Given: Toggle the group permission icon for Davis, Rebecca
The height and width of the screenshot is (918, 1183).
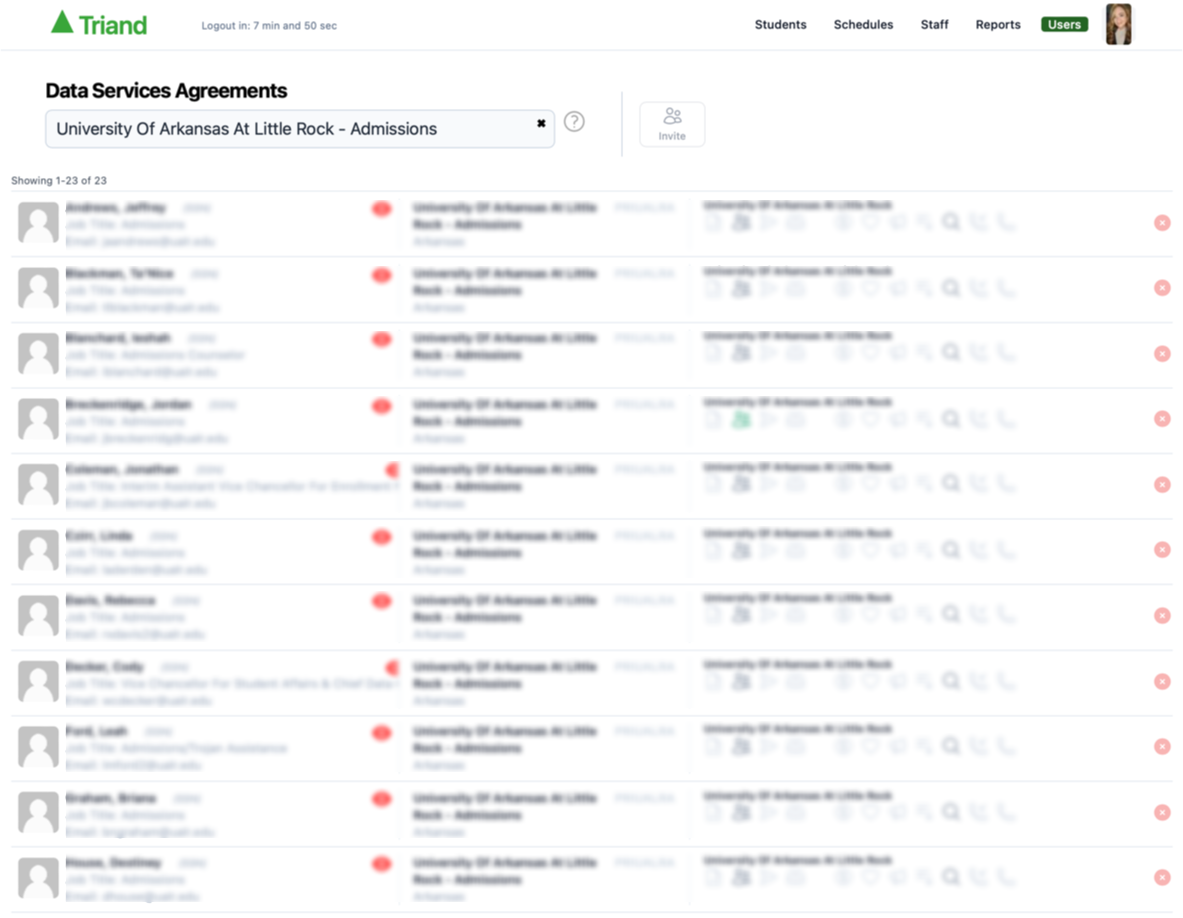Looking at the screenshot, I should [742, 616].
